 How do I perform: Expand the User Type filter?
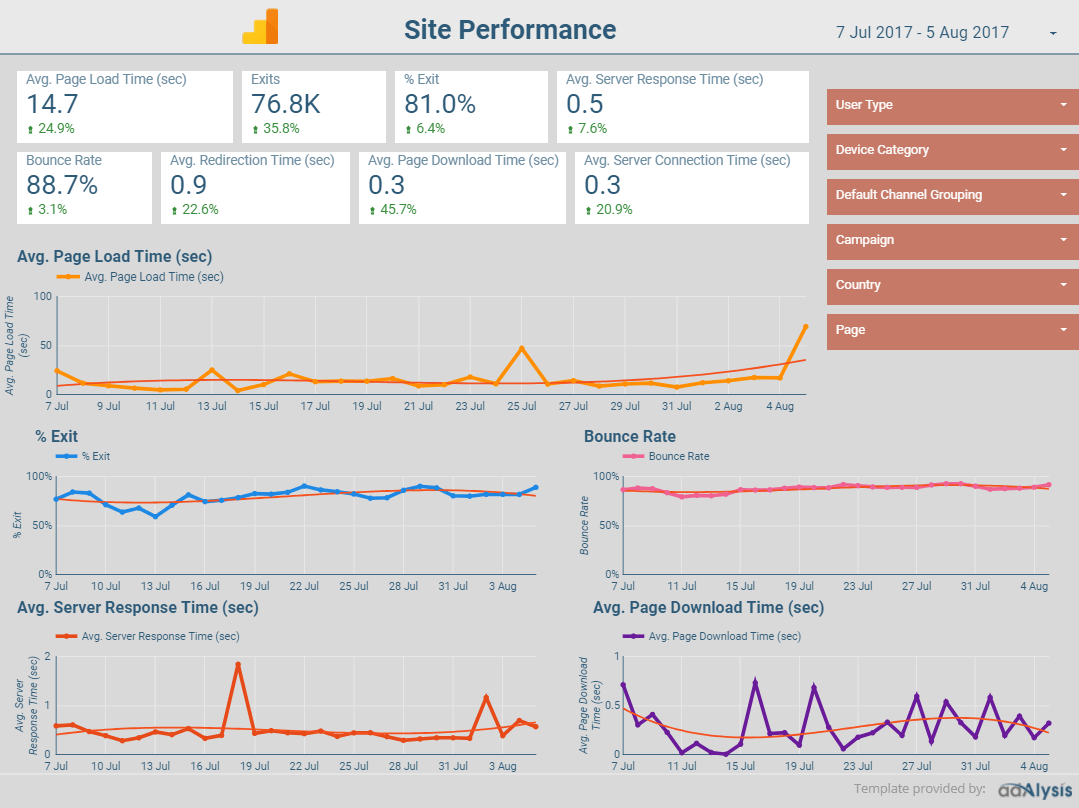coord(952,105)
